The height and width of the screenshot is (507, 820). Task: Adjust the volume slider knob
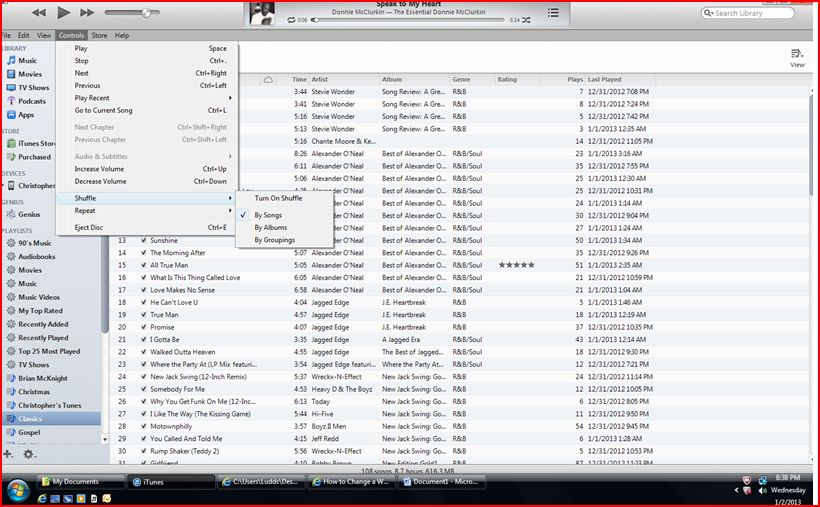click(x=146, y=13)
